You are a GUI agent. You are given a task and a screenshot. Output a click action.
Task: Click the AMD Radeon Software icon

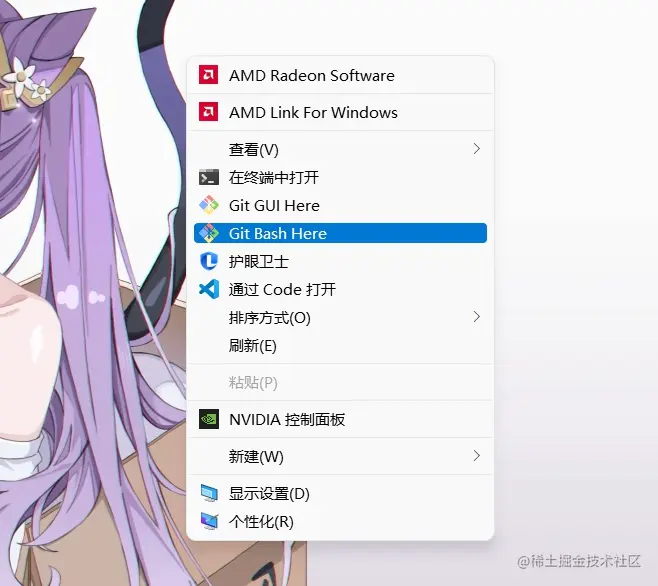[x=209, y=75]
